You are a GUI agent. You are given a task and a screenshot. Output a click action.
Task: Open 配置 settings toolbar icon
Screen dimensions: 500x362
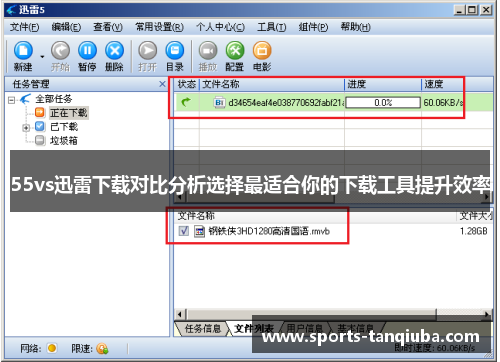[x=235, y=51]
